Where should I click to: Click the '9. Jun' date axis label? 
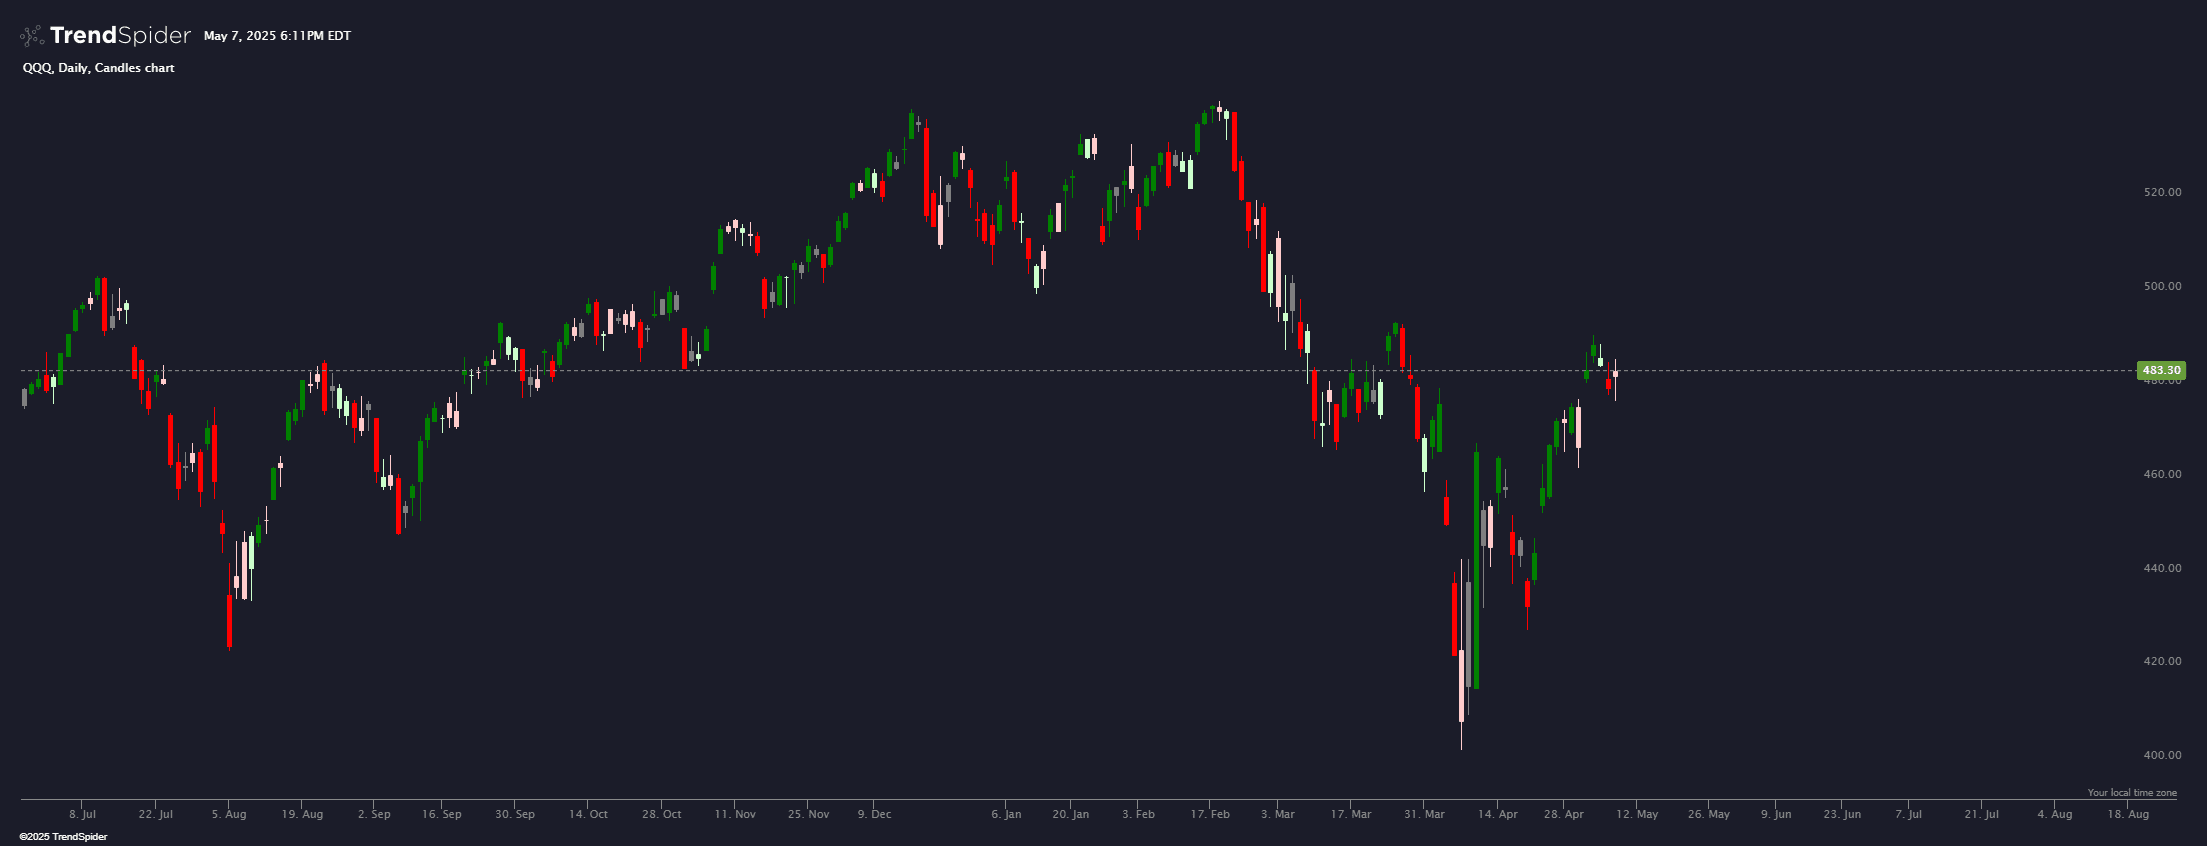(1776, 814)
